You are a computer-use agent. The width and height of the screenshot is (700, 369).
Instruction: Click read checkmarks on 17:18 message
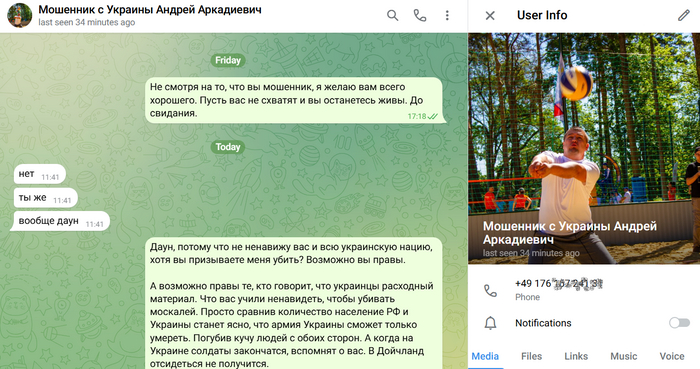433,117
